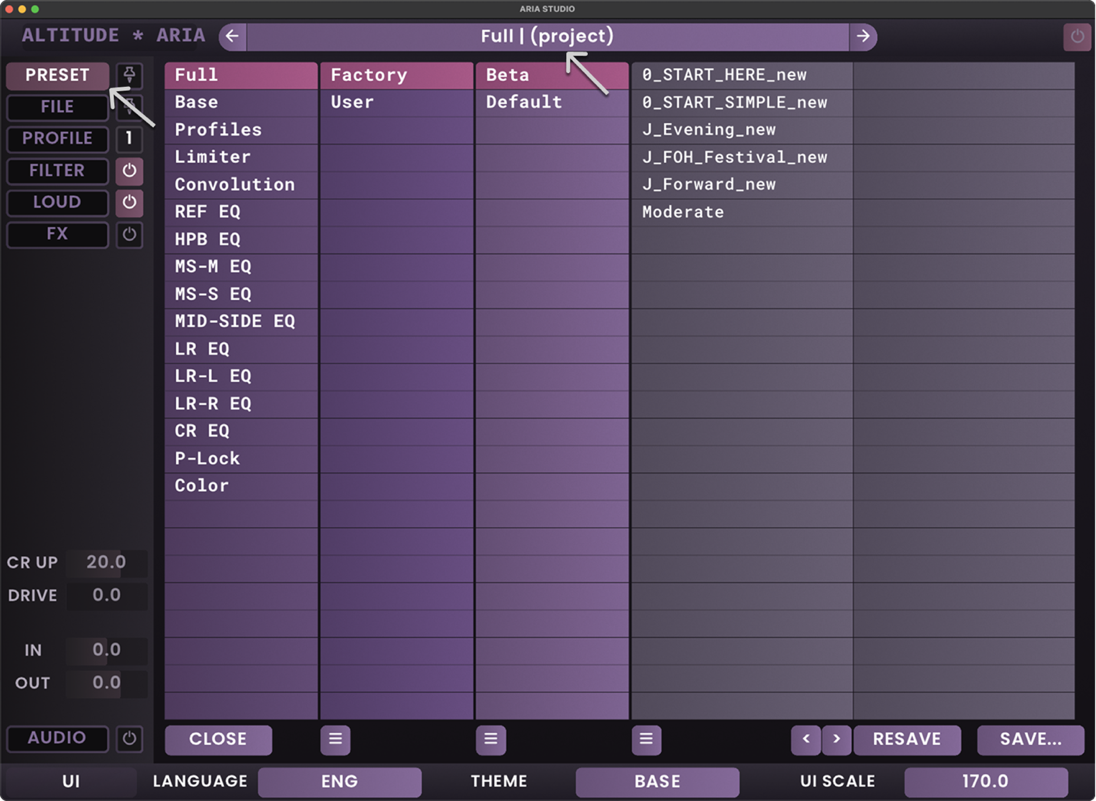Choose the User preset bank

tap(352, 102)
